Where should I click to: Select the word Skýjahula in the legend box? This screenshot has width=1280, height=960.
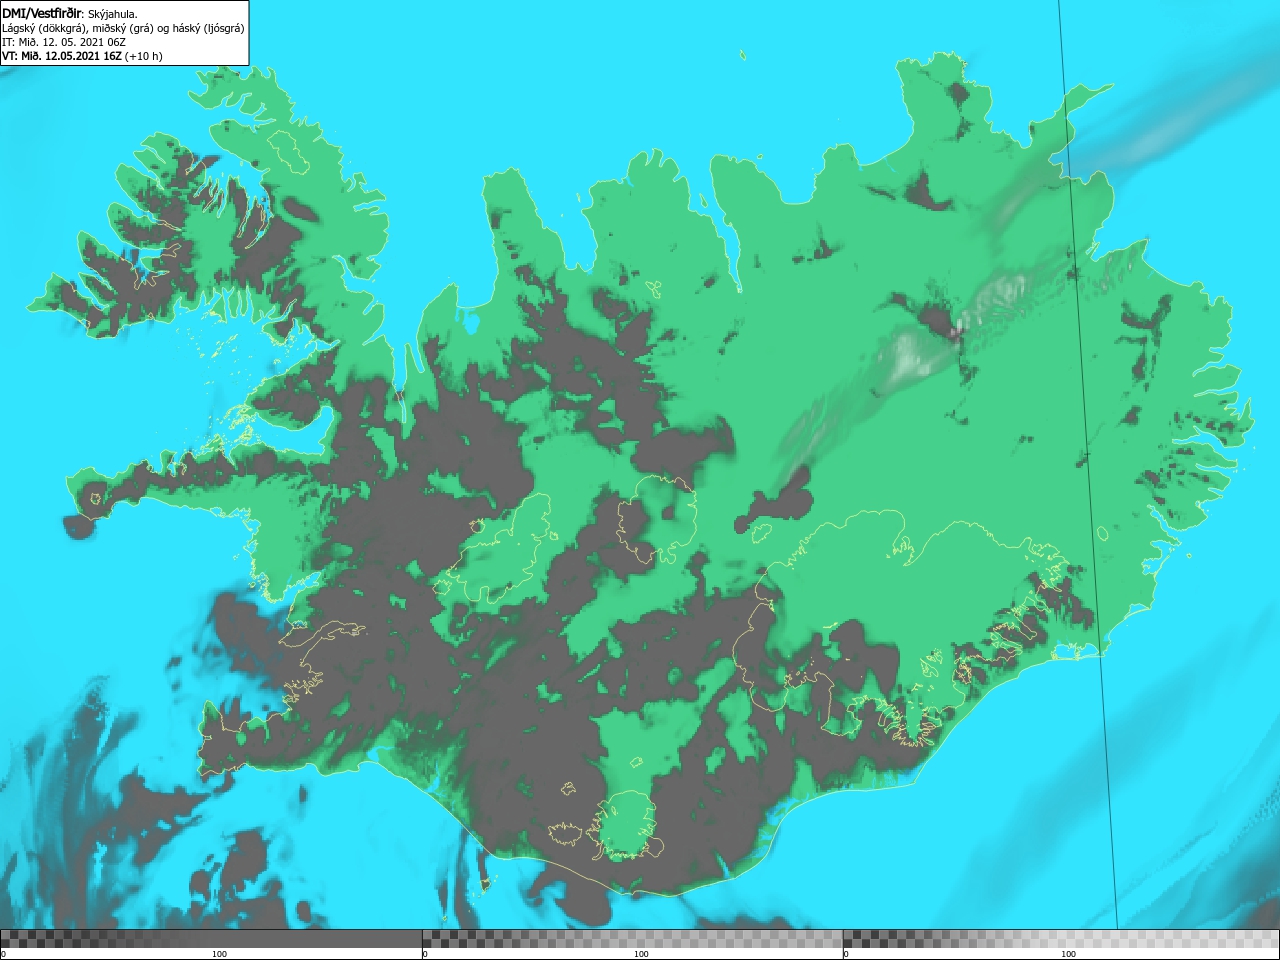(113, 14)
